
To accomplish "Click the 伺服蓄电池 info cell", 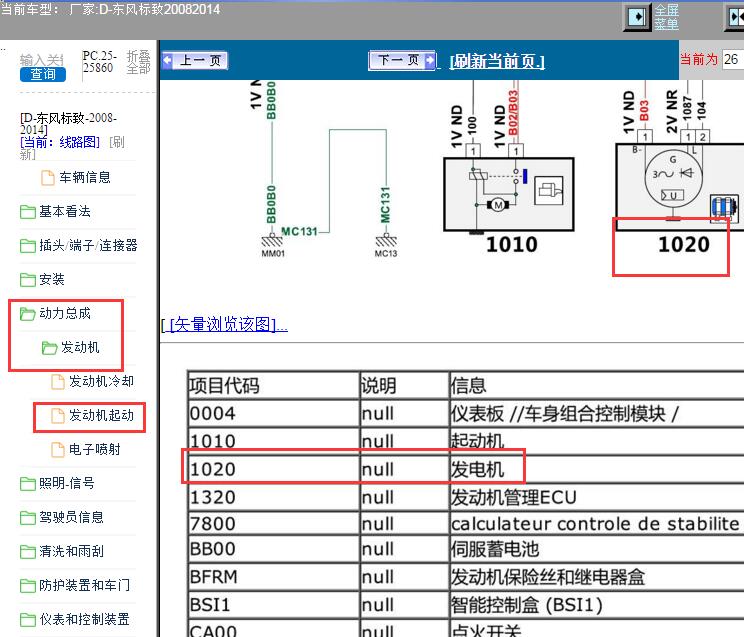I will [597, 549].
